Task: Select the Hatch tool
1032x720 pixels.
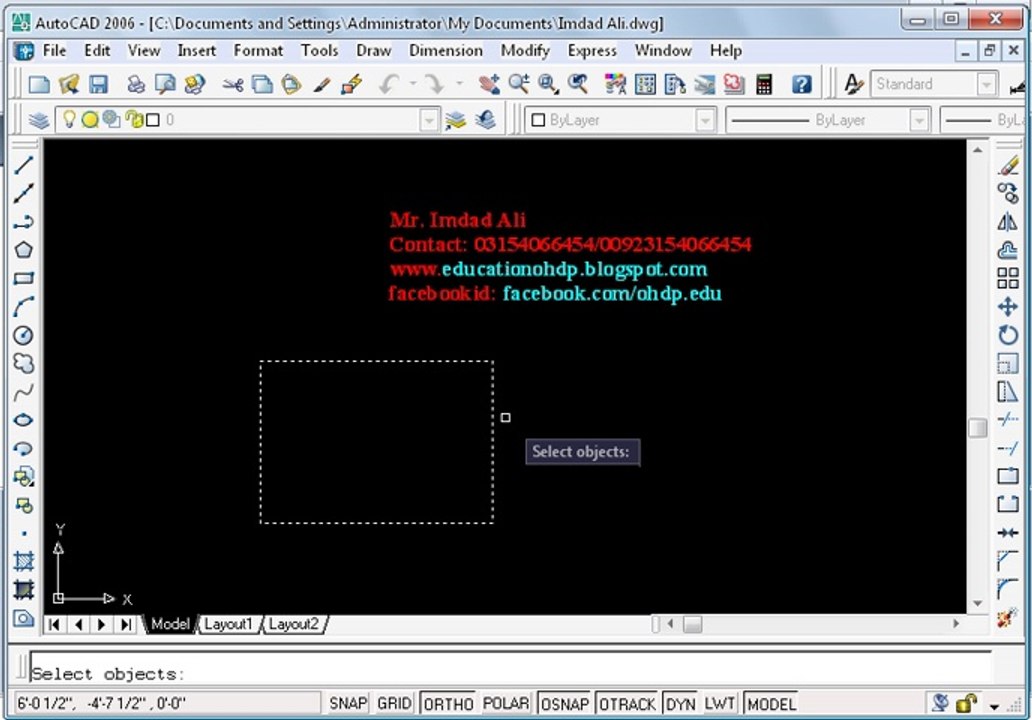Action: coord(23,561)
